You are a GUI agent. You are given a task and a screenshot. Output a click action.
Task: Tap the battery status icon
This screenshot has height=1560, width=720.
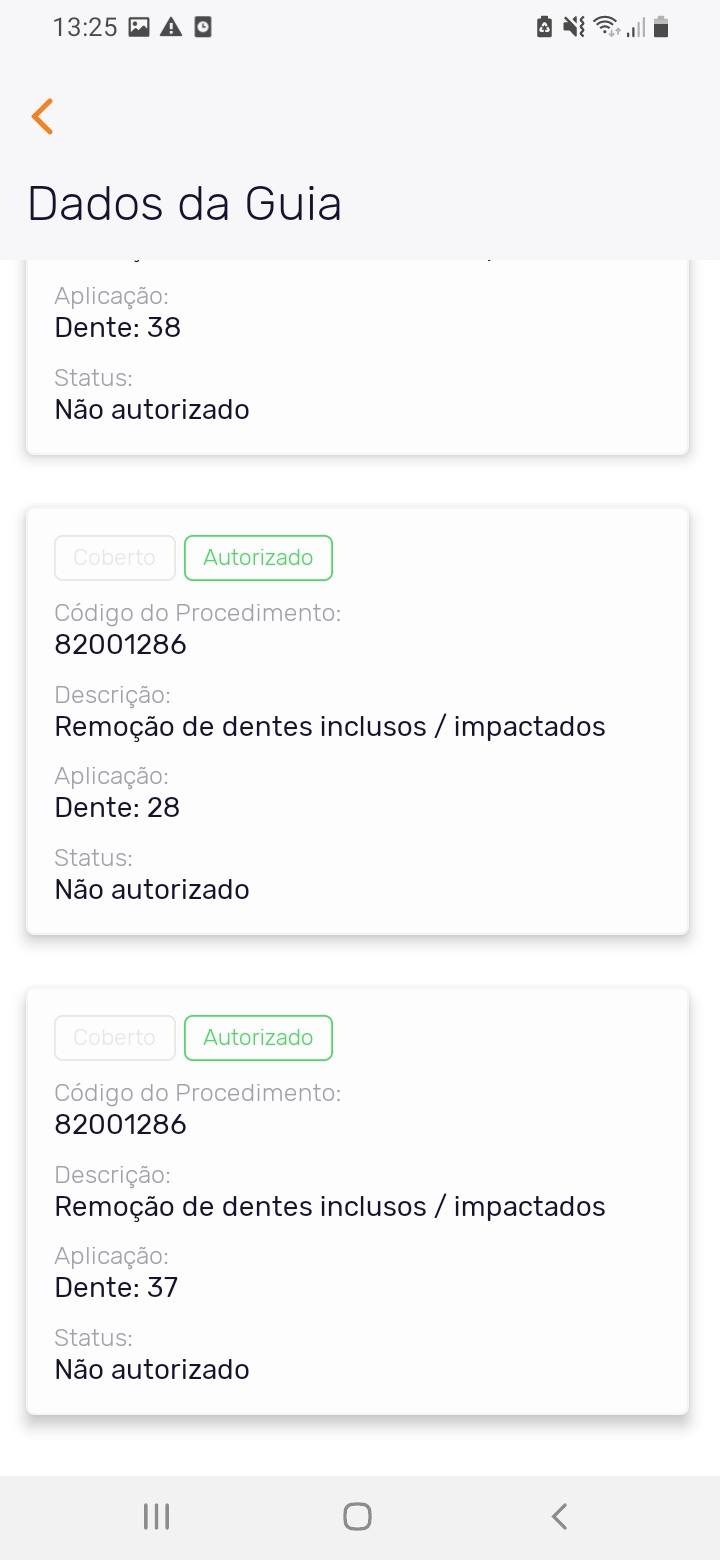[660, 28]
